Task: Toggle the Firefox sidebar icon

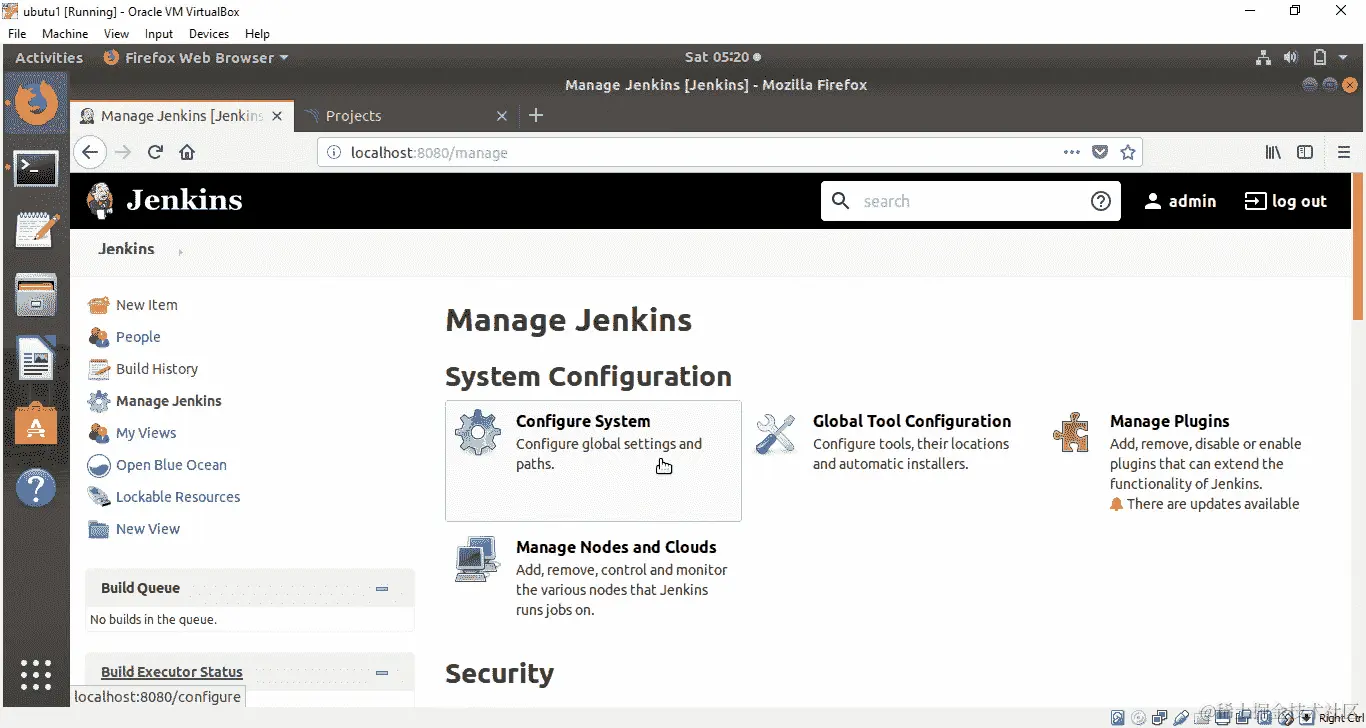Action: [x=1305, y=152]
